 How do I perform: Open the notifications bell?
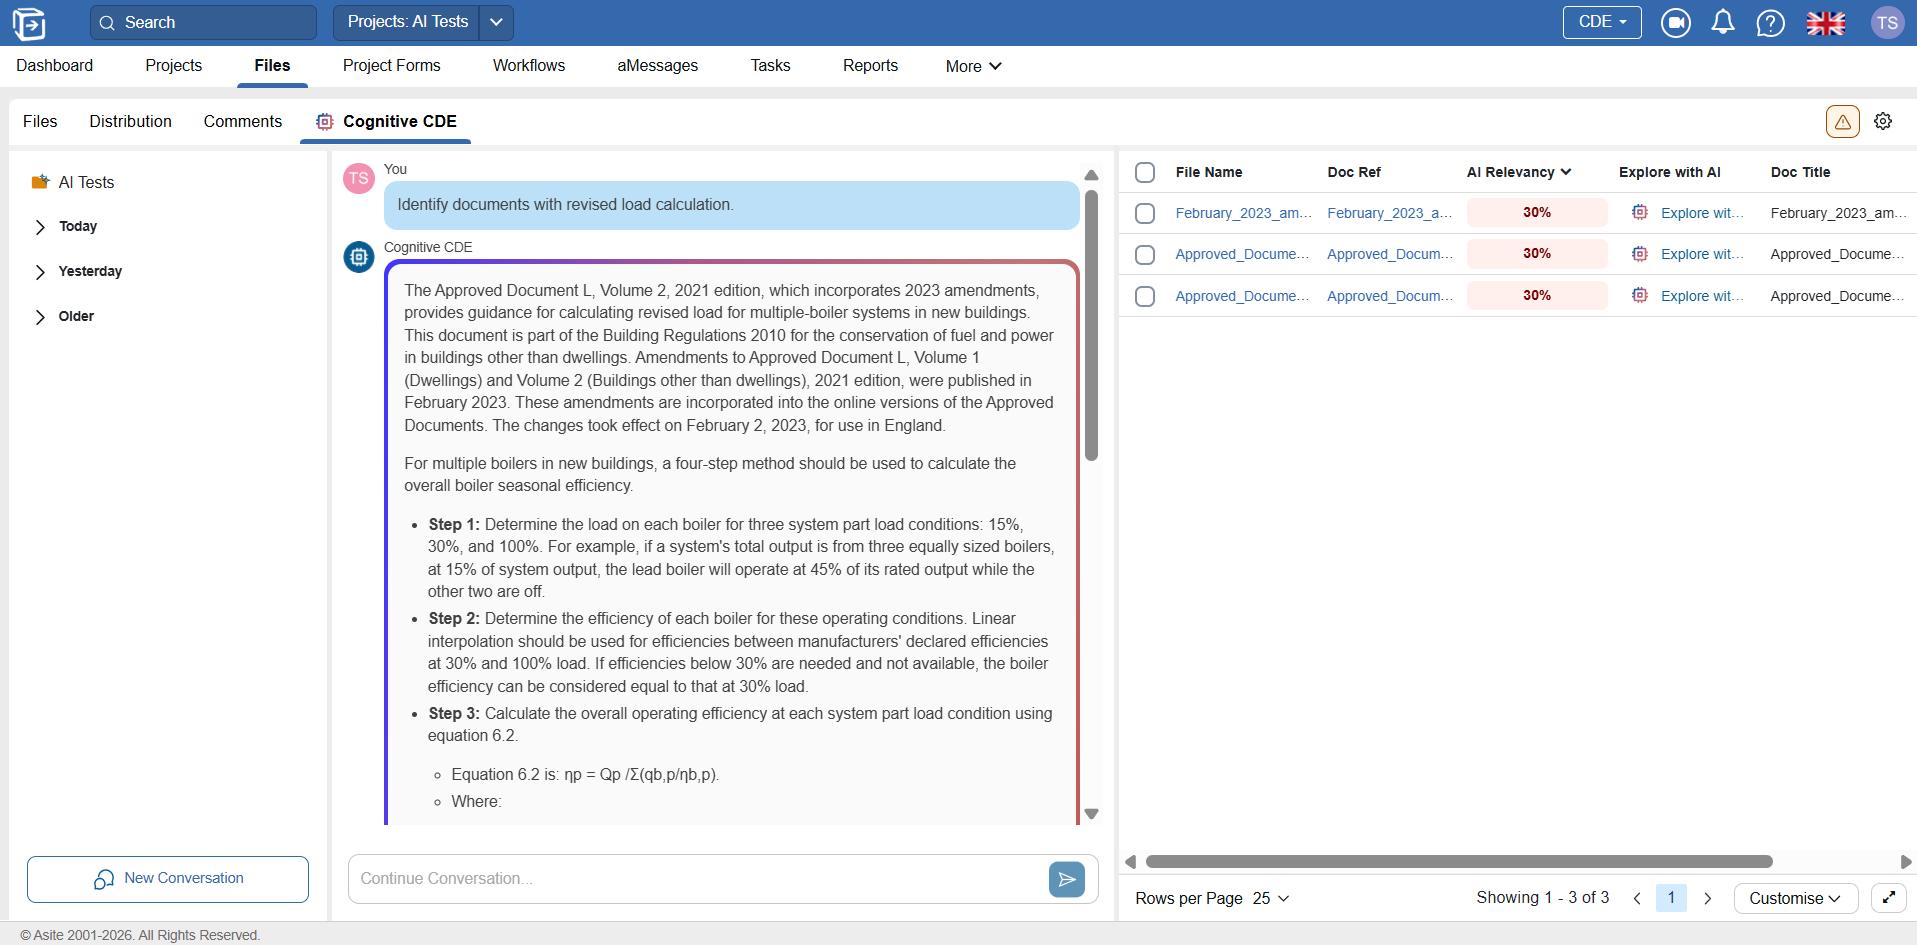1723,22
